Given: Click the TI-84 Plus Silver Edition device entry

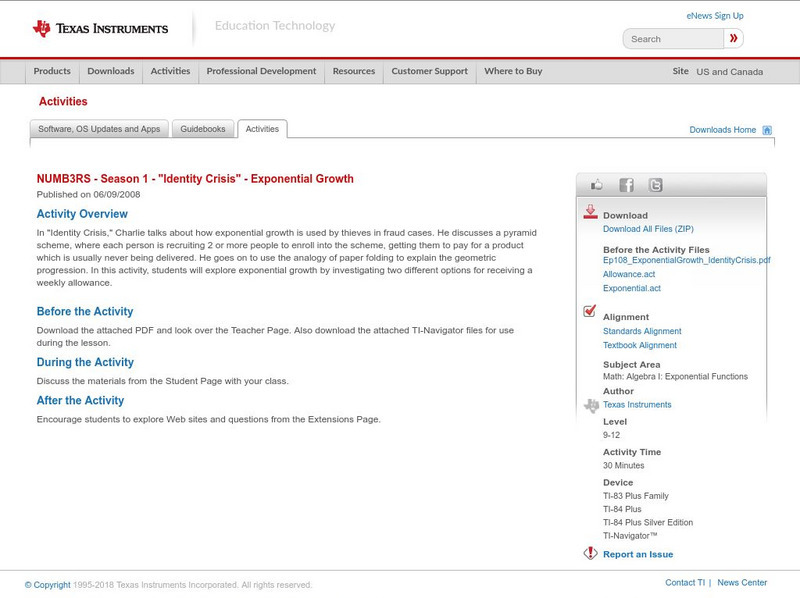Looking at the screenshot, I should point(648,522).
